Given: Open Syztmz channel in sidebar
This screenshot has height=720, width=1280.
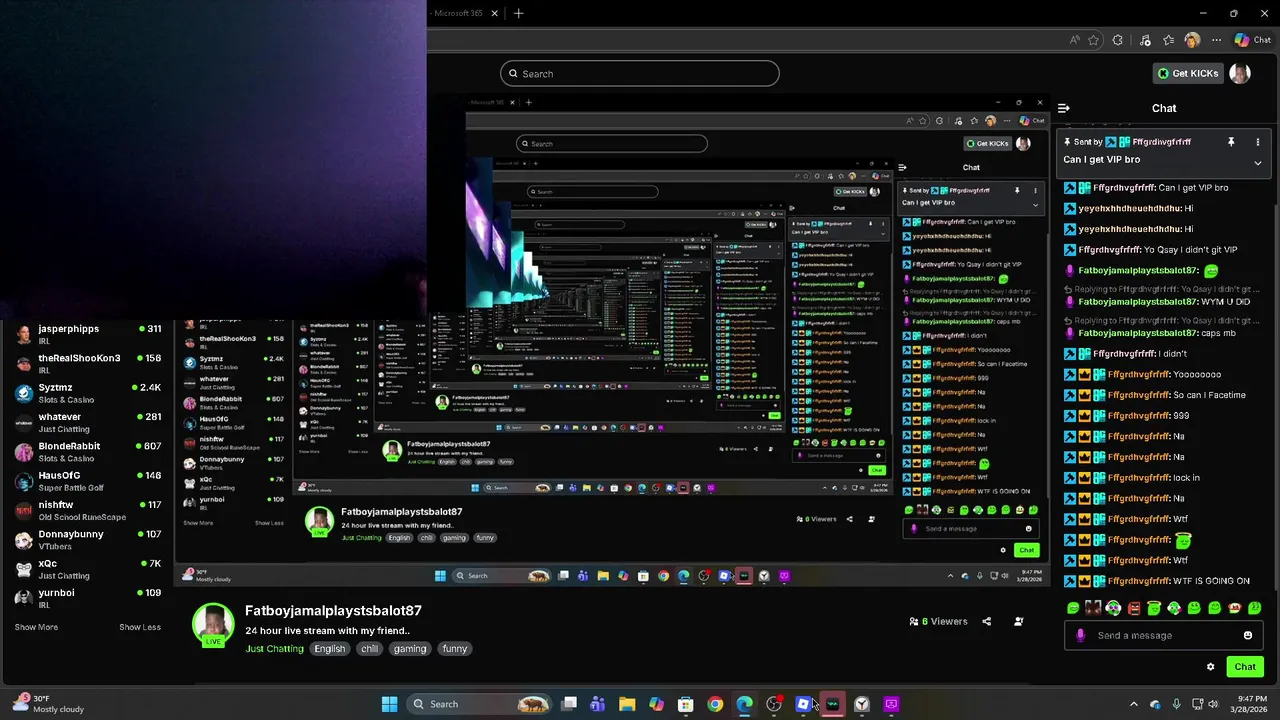Looking at the screenshot, I should (87, 392).
